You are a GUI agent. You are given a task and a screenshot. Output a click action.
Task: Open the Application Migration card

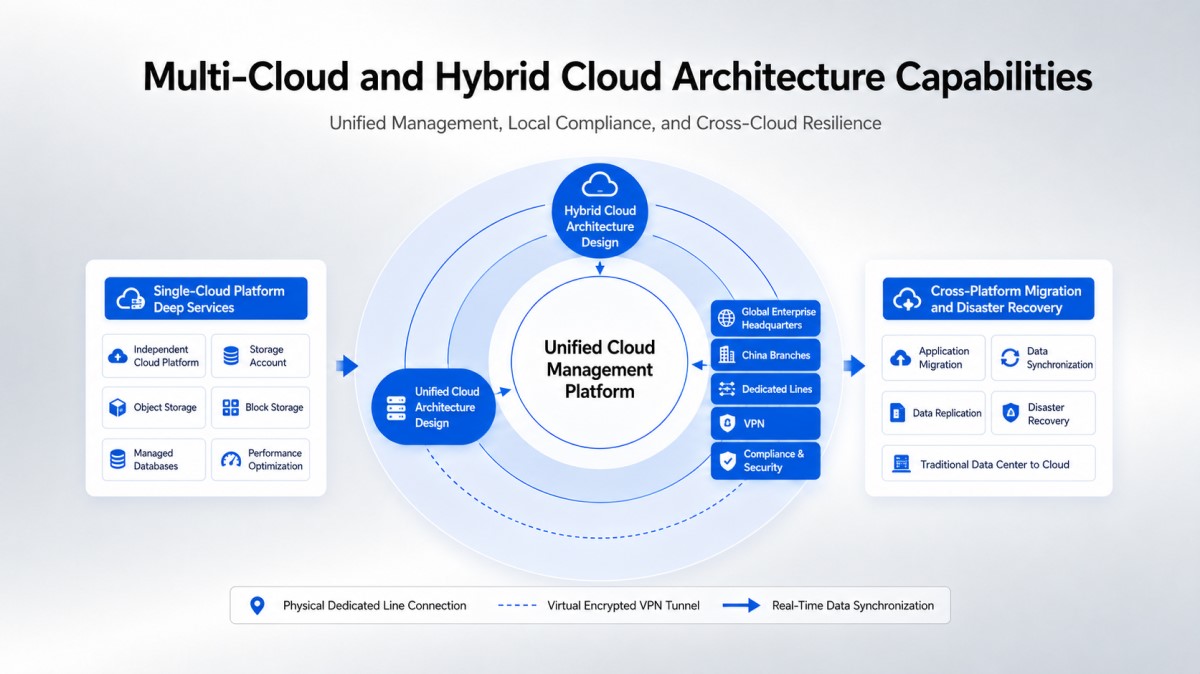934,358
